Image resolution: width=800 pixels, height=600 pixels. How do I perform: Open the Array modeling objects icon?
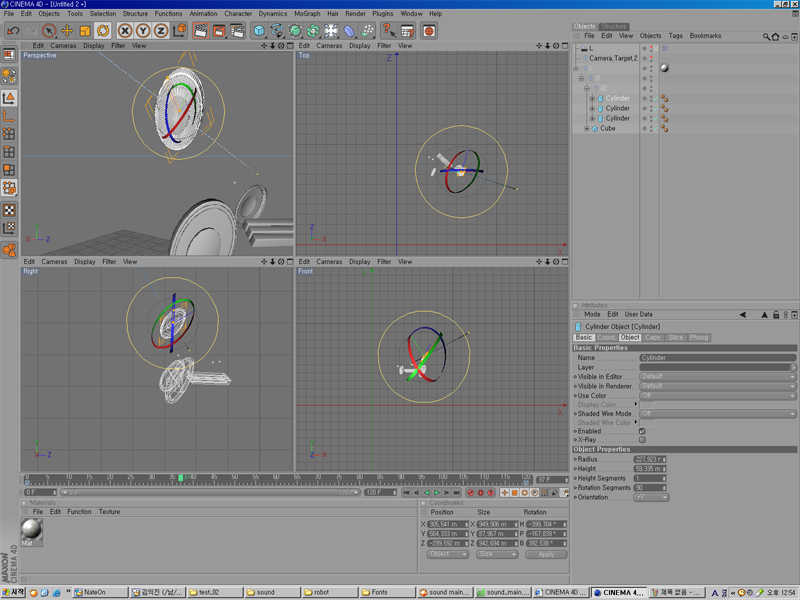pyautogui.click(x=313, y=31)
